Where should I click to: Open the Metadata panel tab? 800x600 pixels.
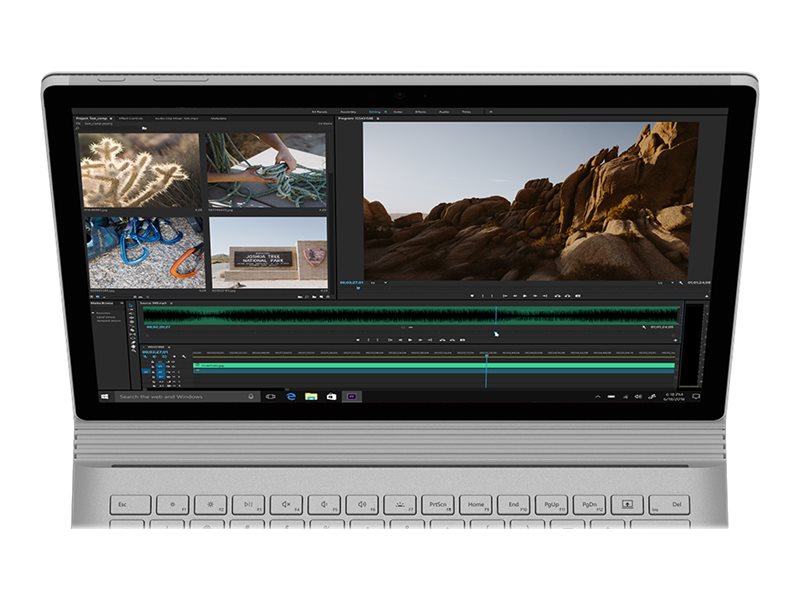point(219,118)
